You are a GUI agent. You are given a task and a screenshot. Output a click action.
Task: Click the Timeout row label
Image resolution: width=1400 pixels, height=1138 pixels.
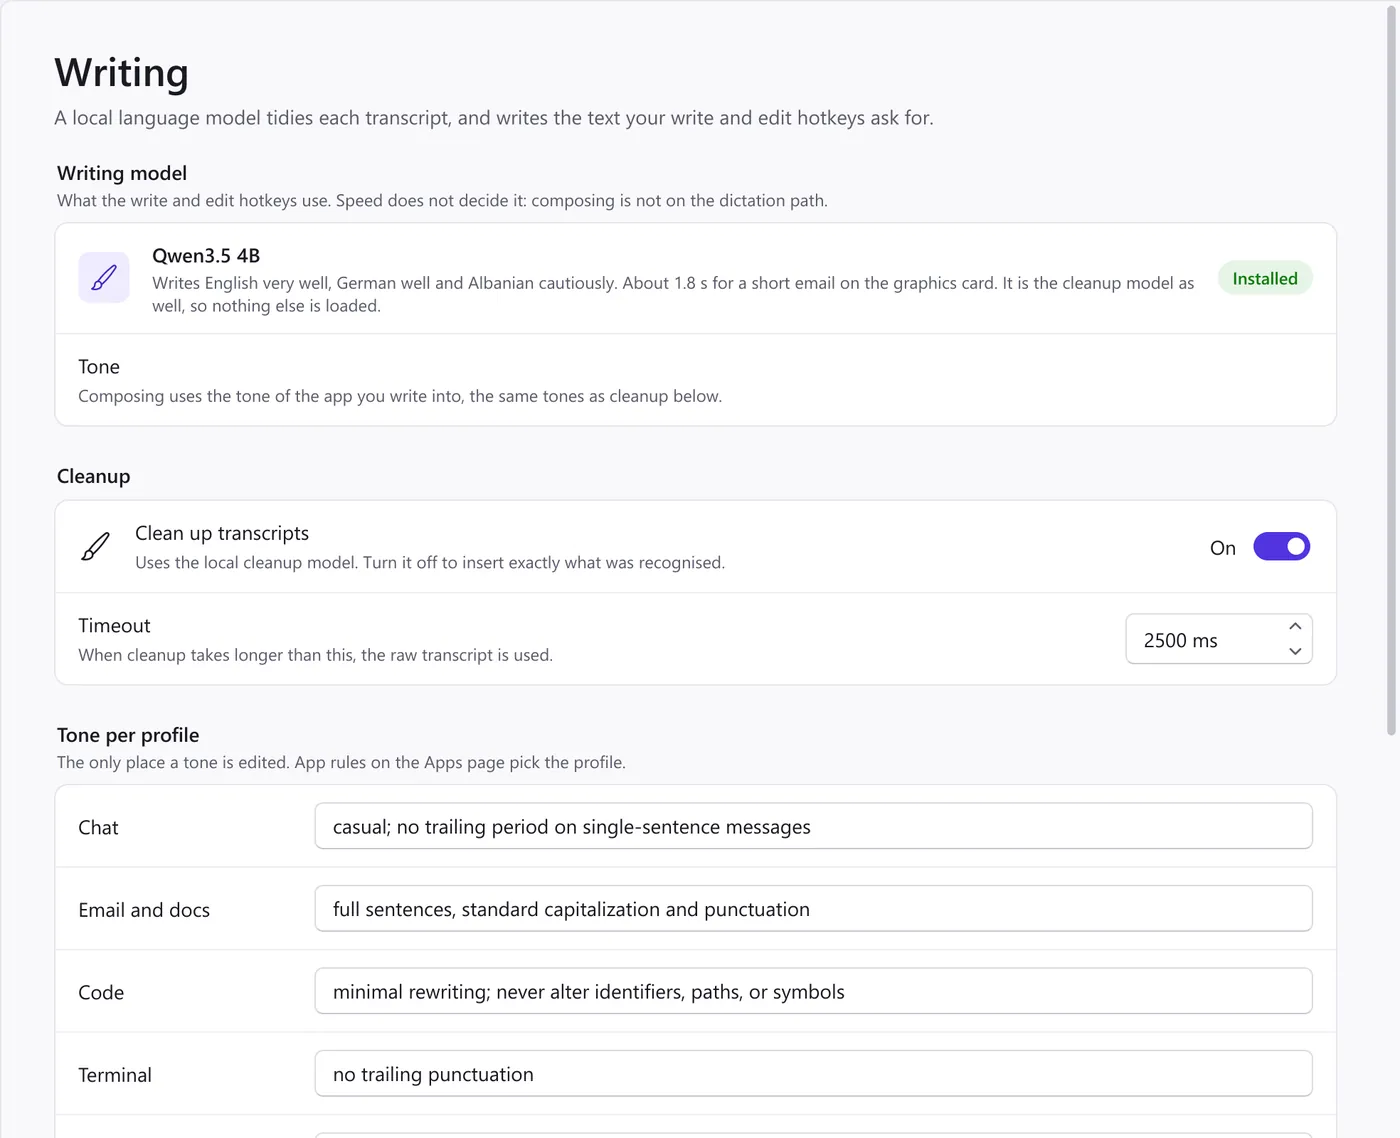point(114,626)
